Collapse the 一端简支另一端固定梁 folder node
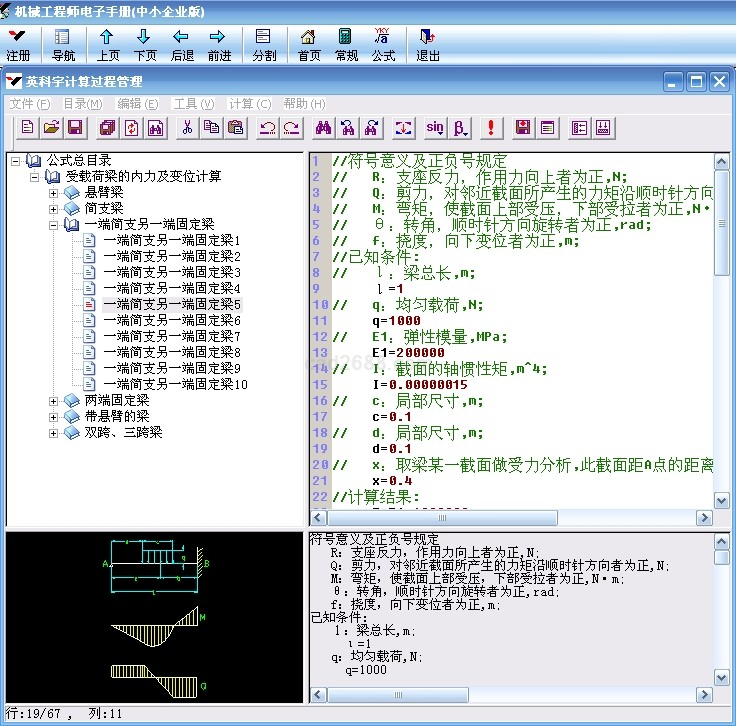736x726 pixels. [54, 225]
